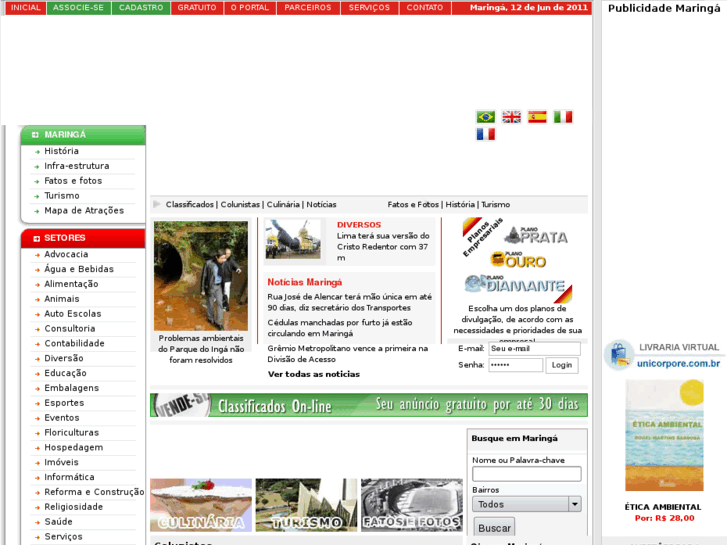This screenshot has width=727, height=545.
Task: Open Colunistas in the section bar
Action: (240, 204)
